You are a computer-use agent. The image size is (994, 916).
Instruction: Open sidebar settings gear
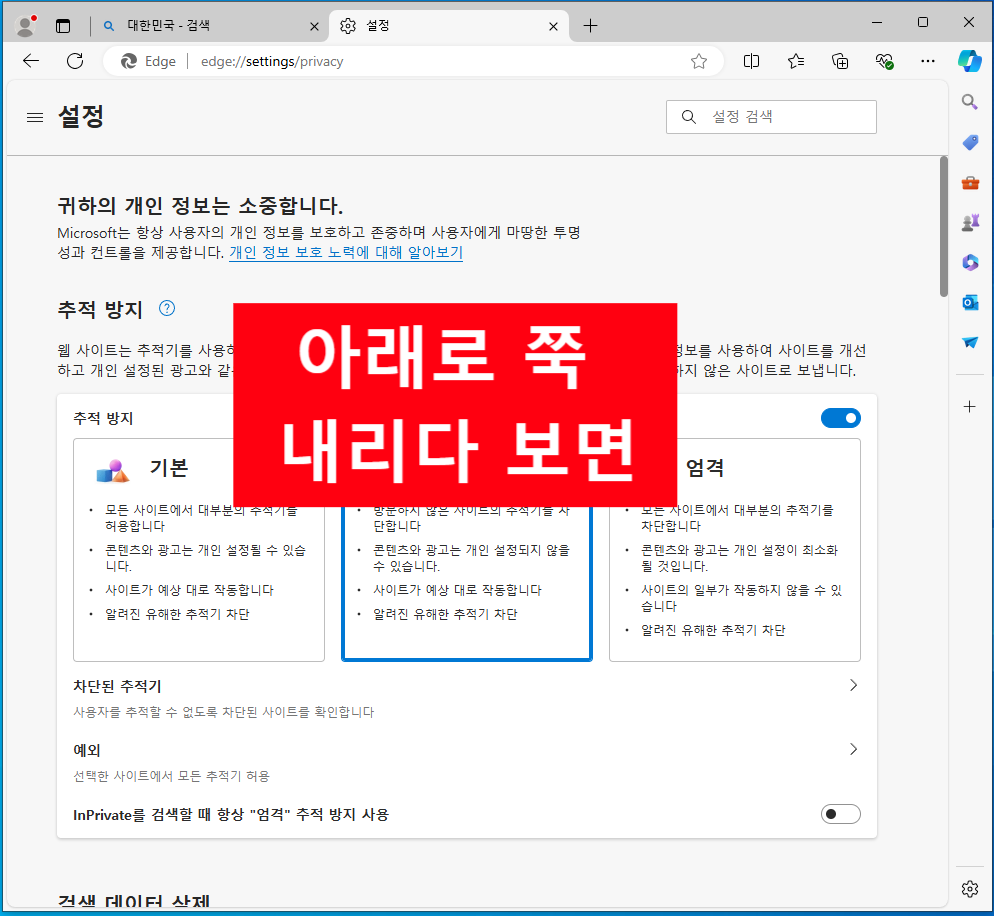coord(969,889)
